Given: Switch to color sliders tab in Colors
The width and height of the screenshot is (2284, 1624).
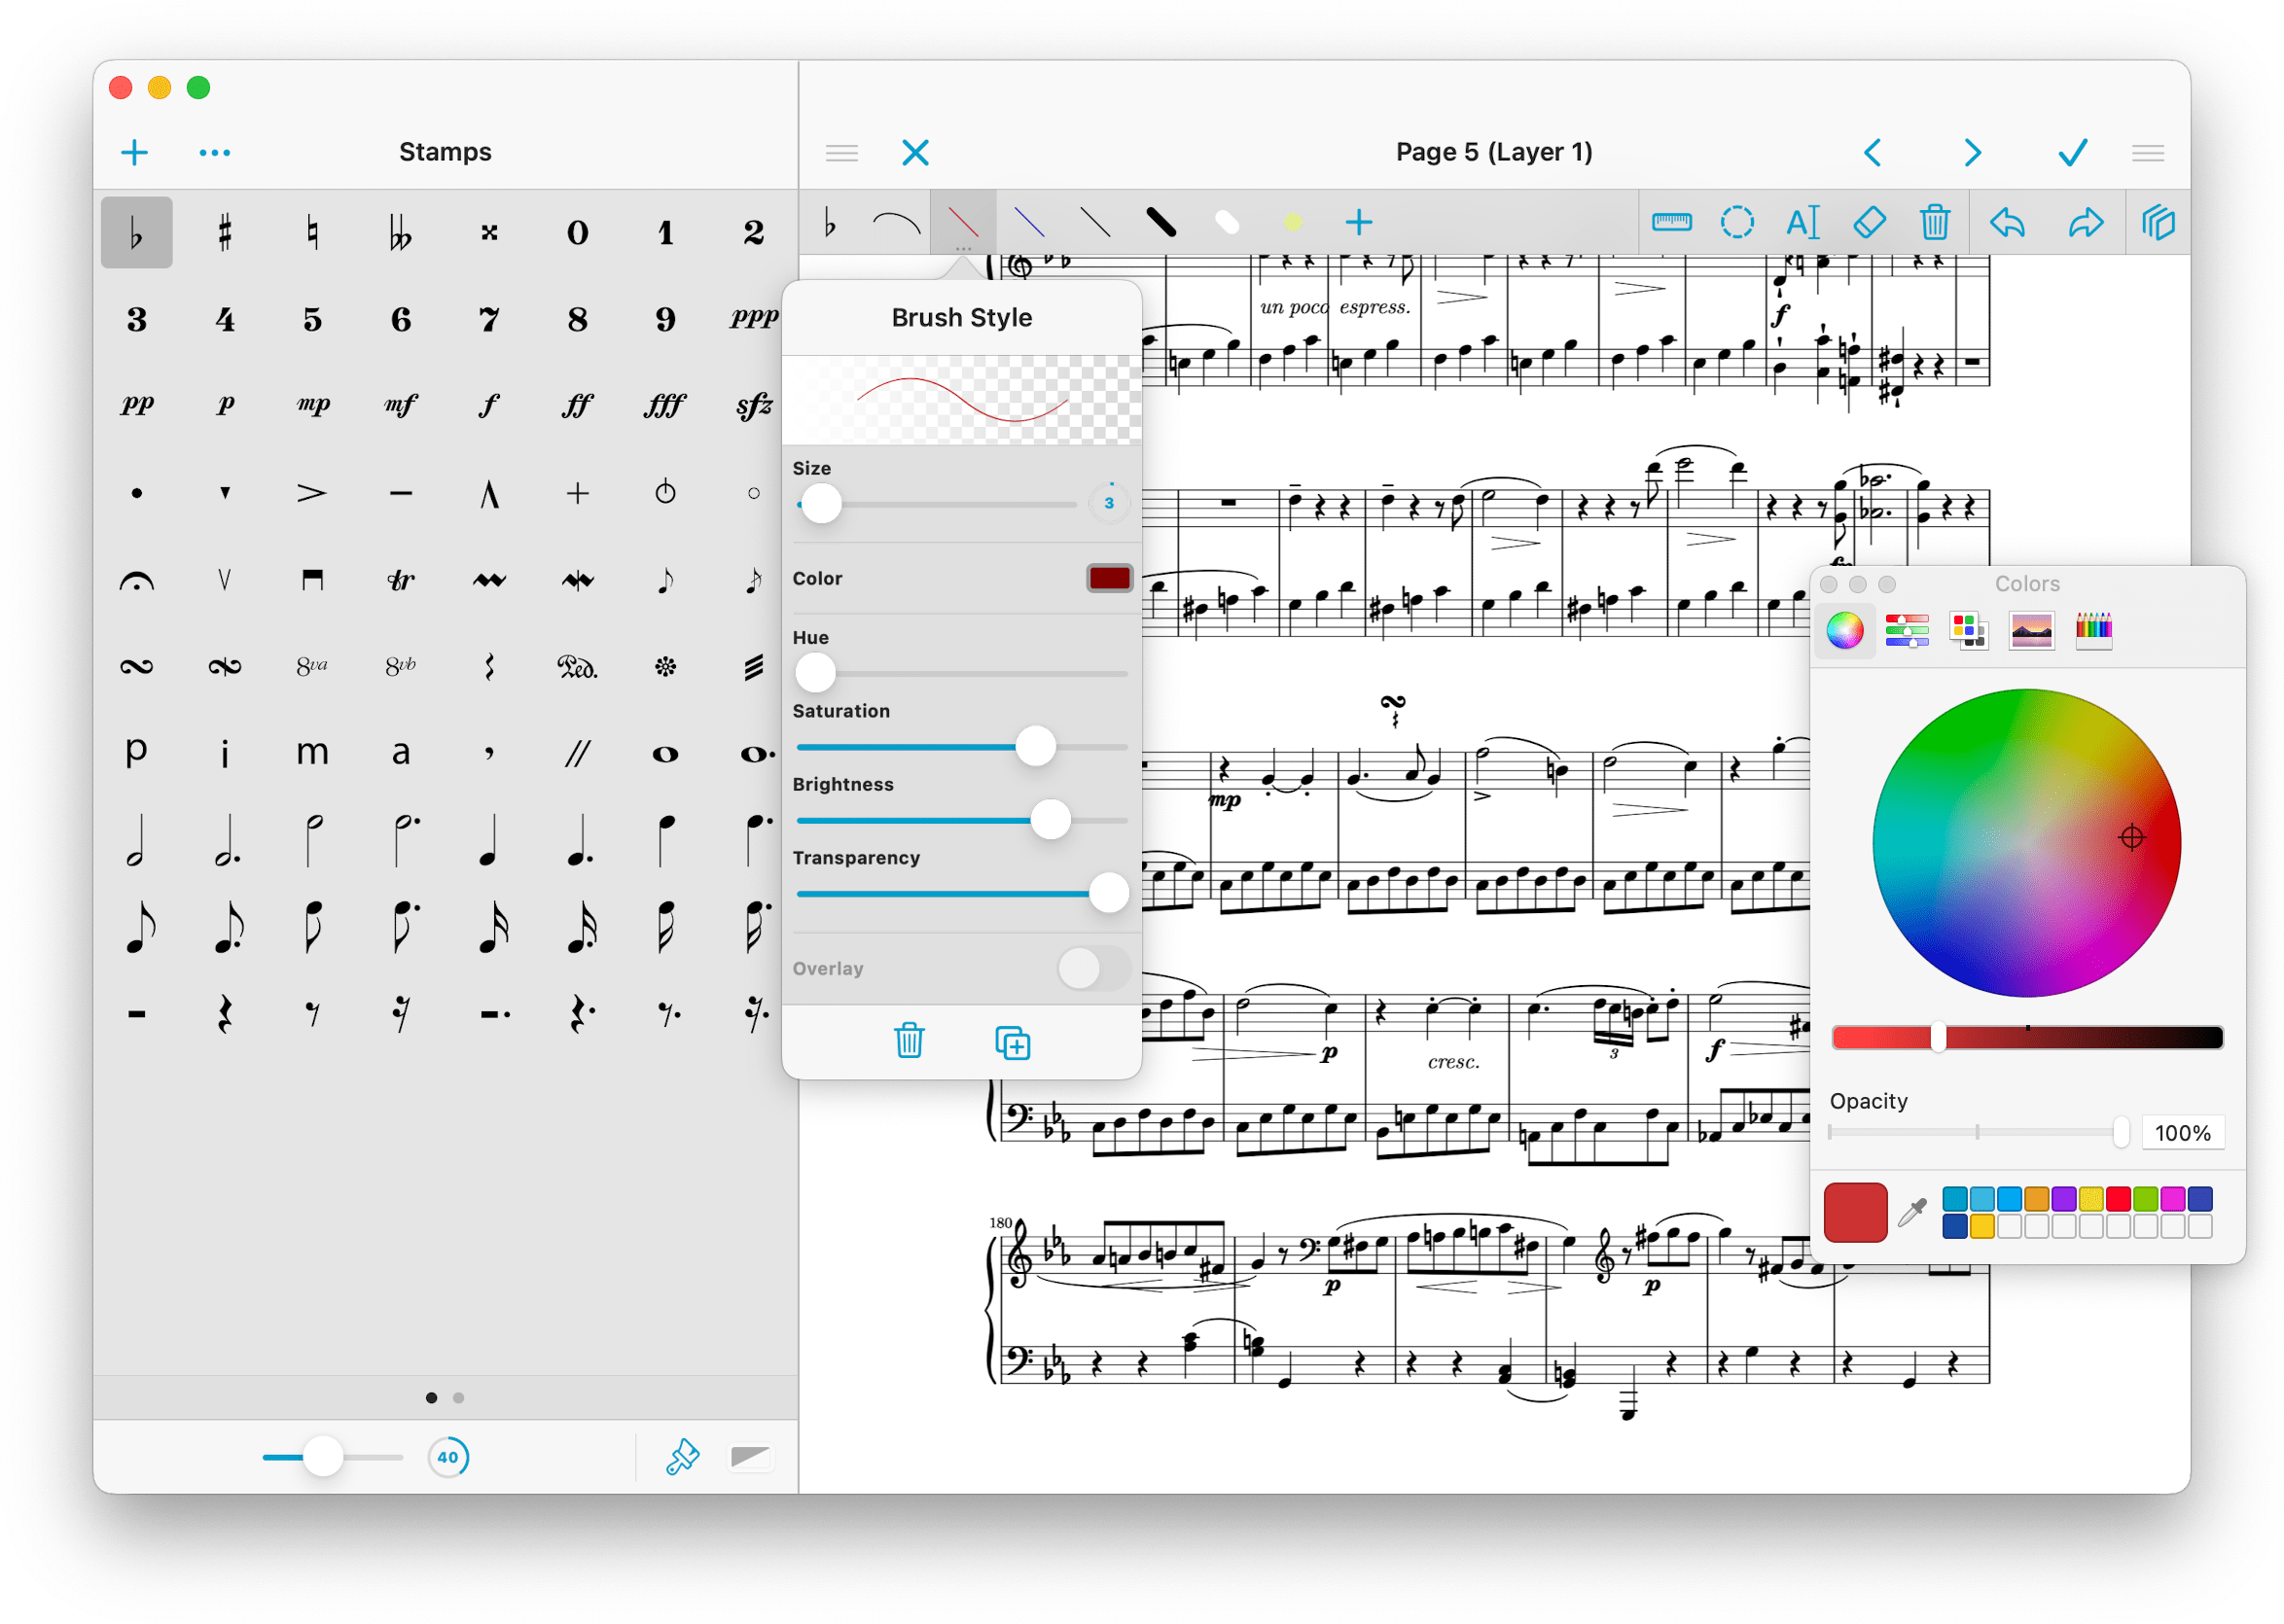Looking at the screenshot, I should (1907, 630).
